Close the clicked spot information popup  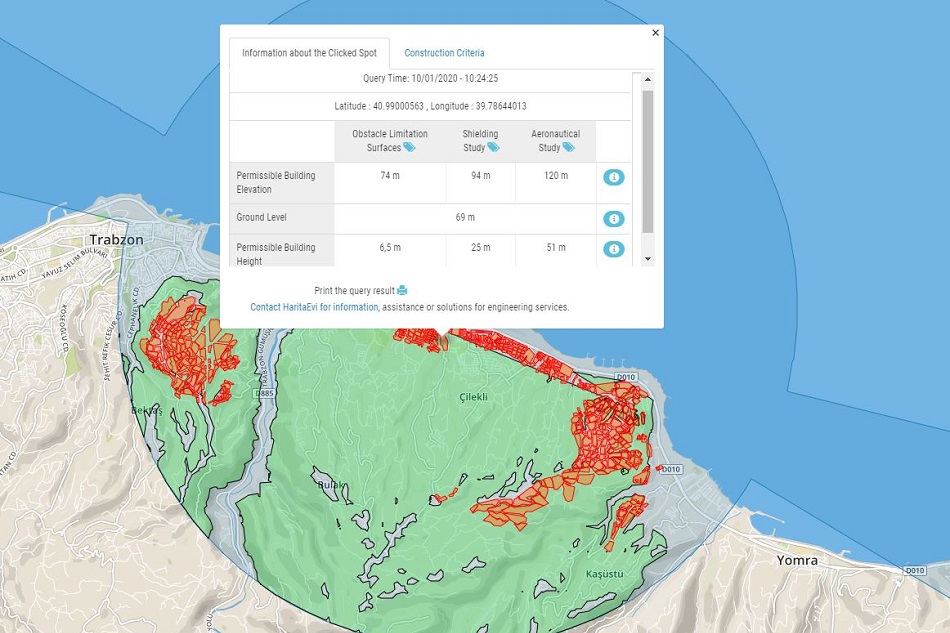[x=656, y=33]
